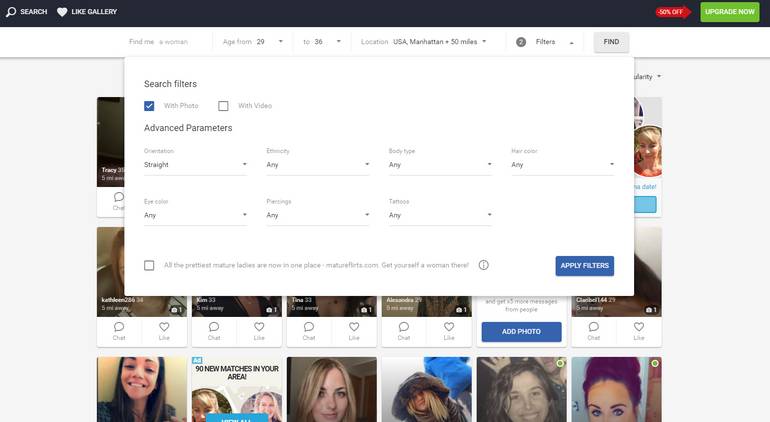770x422 pixels.
Task: Open the smiling brunette profile photo
Action: pos(142,390)
